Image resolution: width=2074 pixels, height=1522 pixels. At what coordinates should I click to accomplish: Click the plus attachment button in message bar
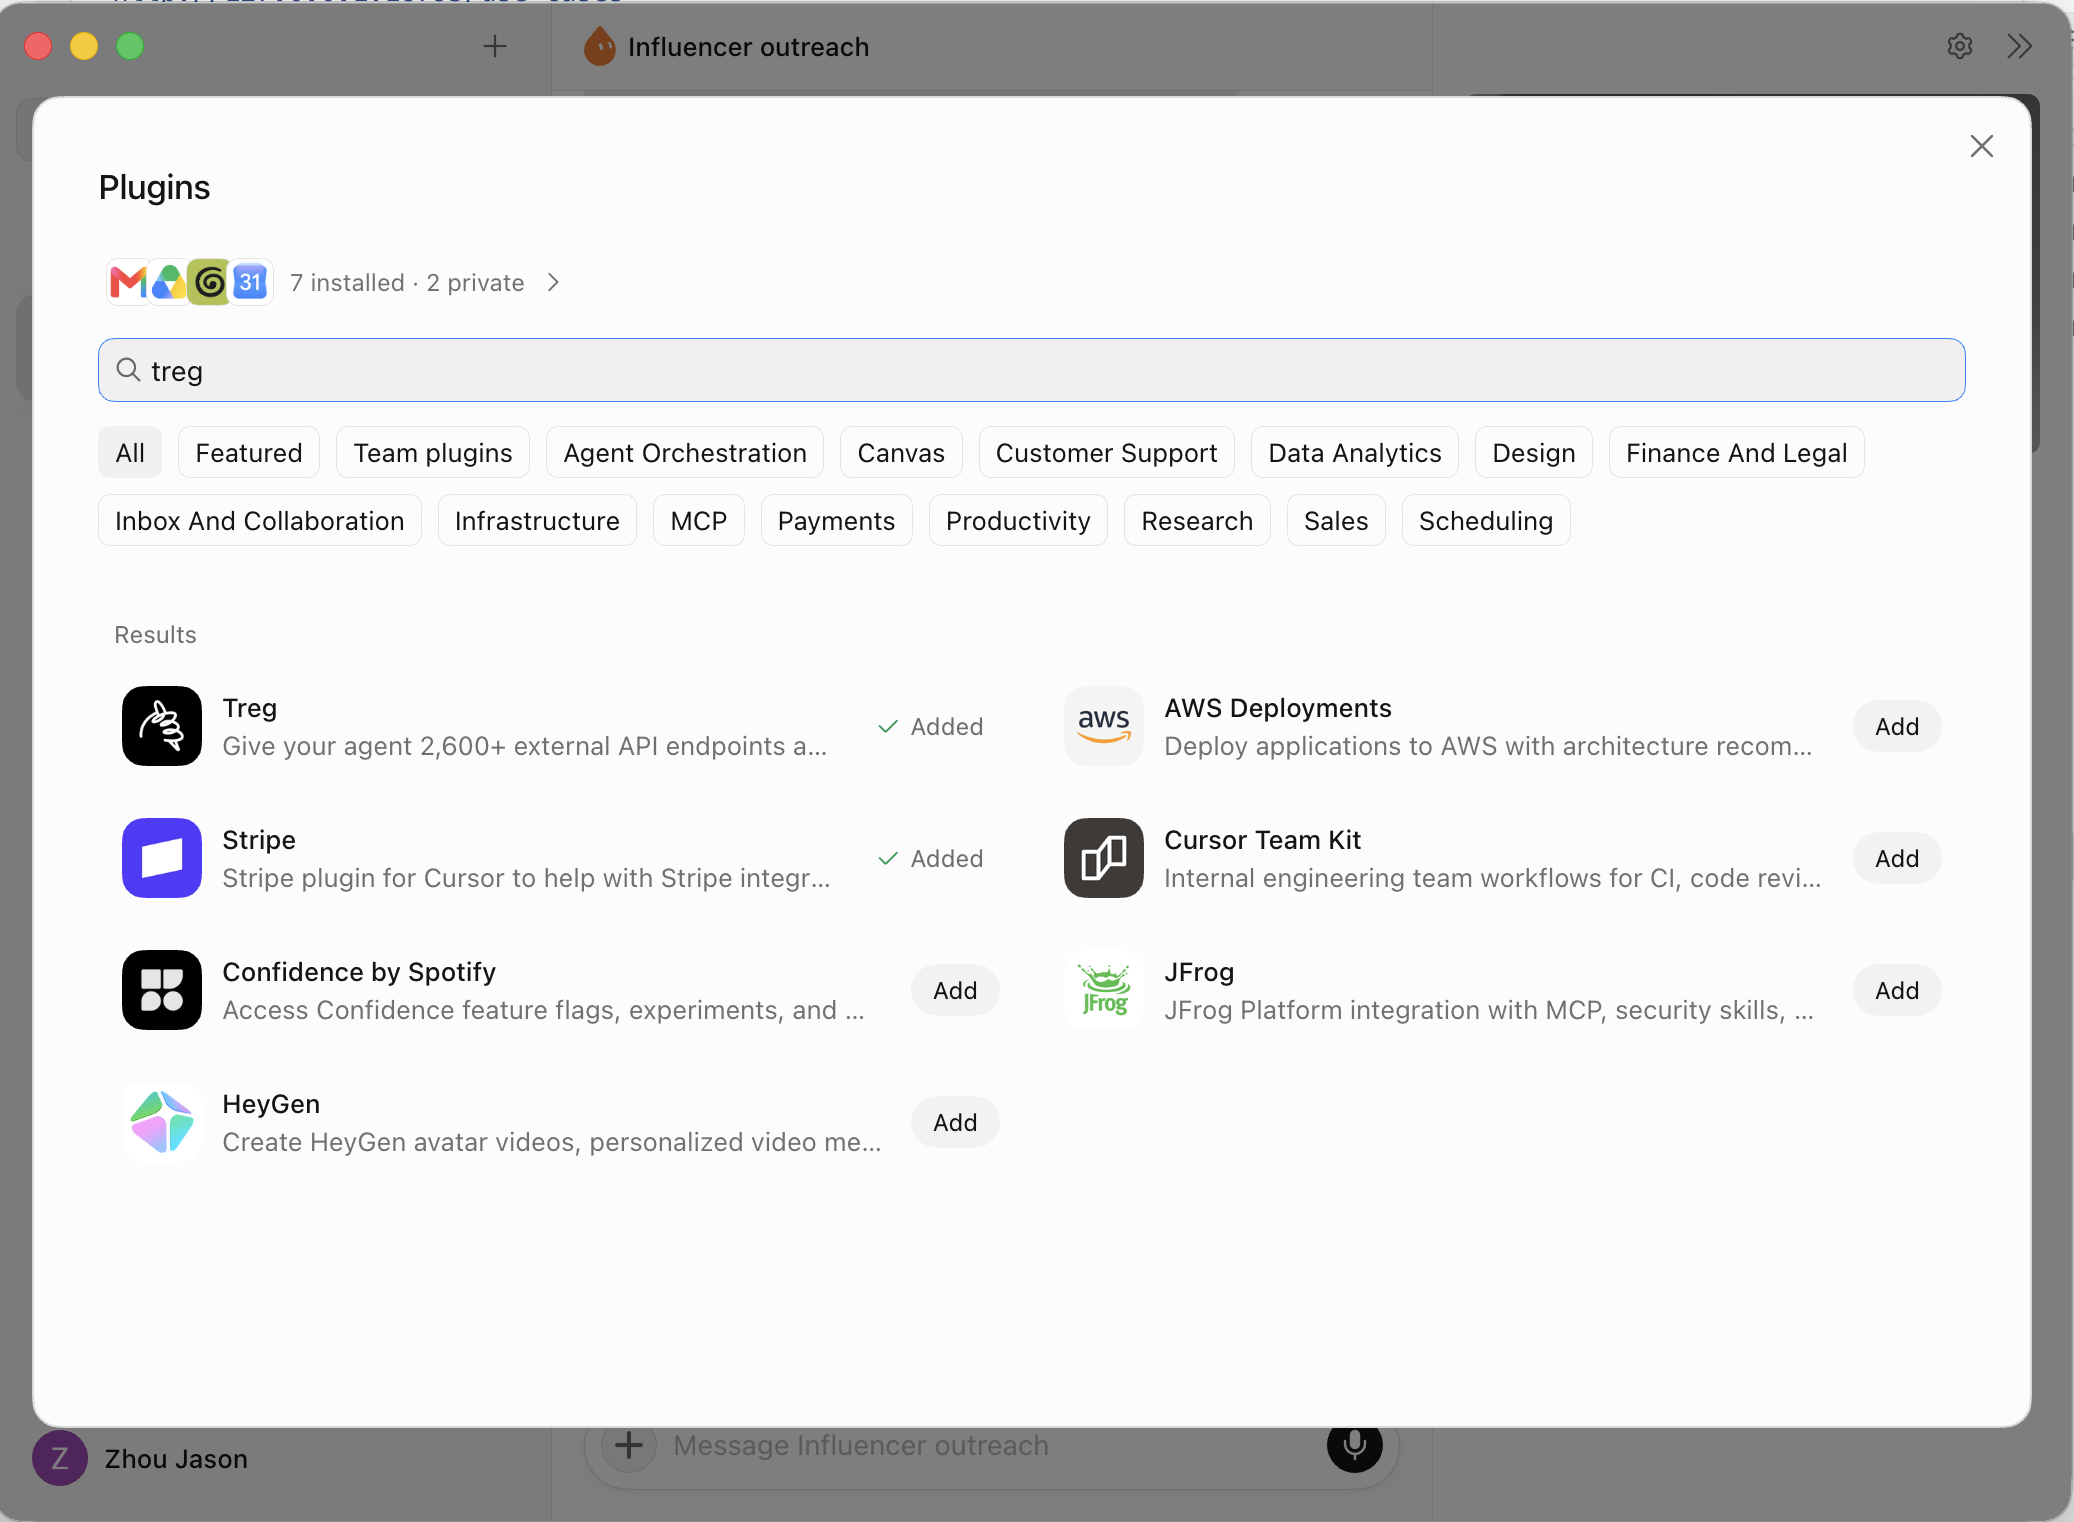[x=628, y=1445]
